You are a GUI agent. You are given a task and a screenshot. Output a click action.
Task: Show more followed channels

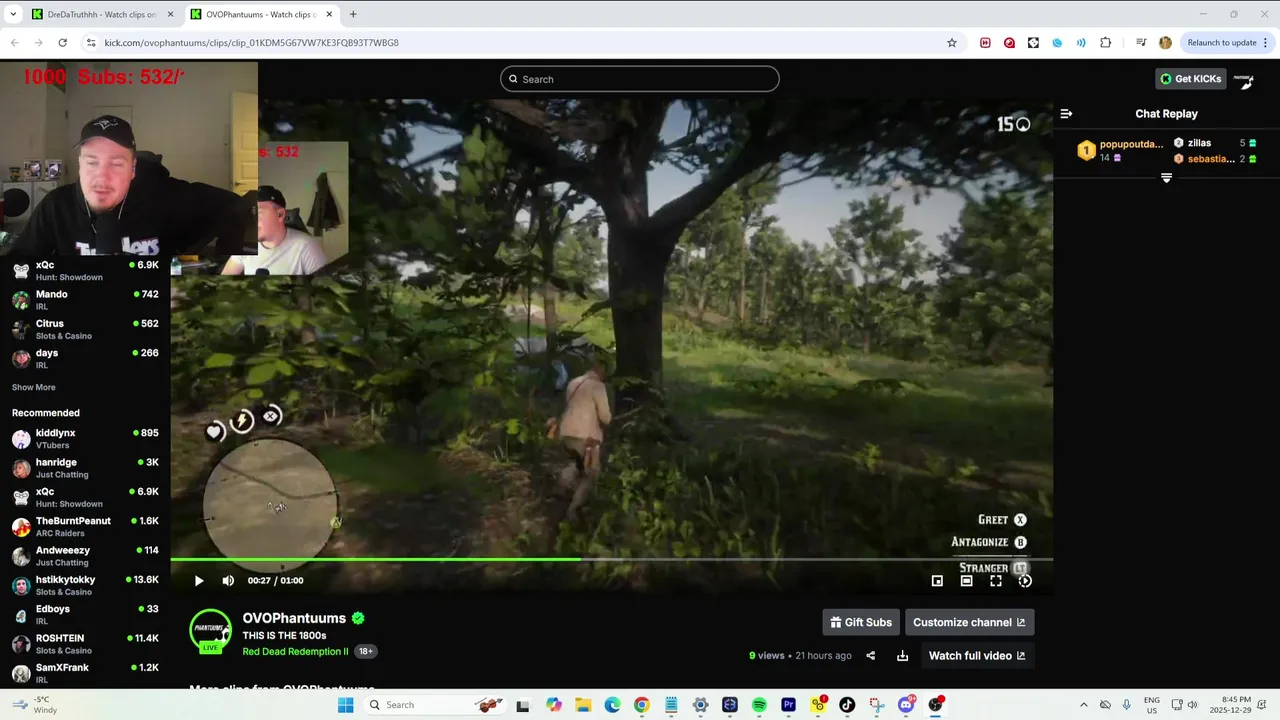point(34,388)
